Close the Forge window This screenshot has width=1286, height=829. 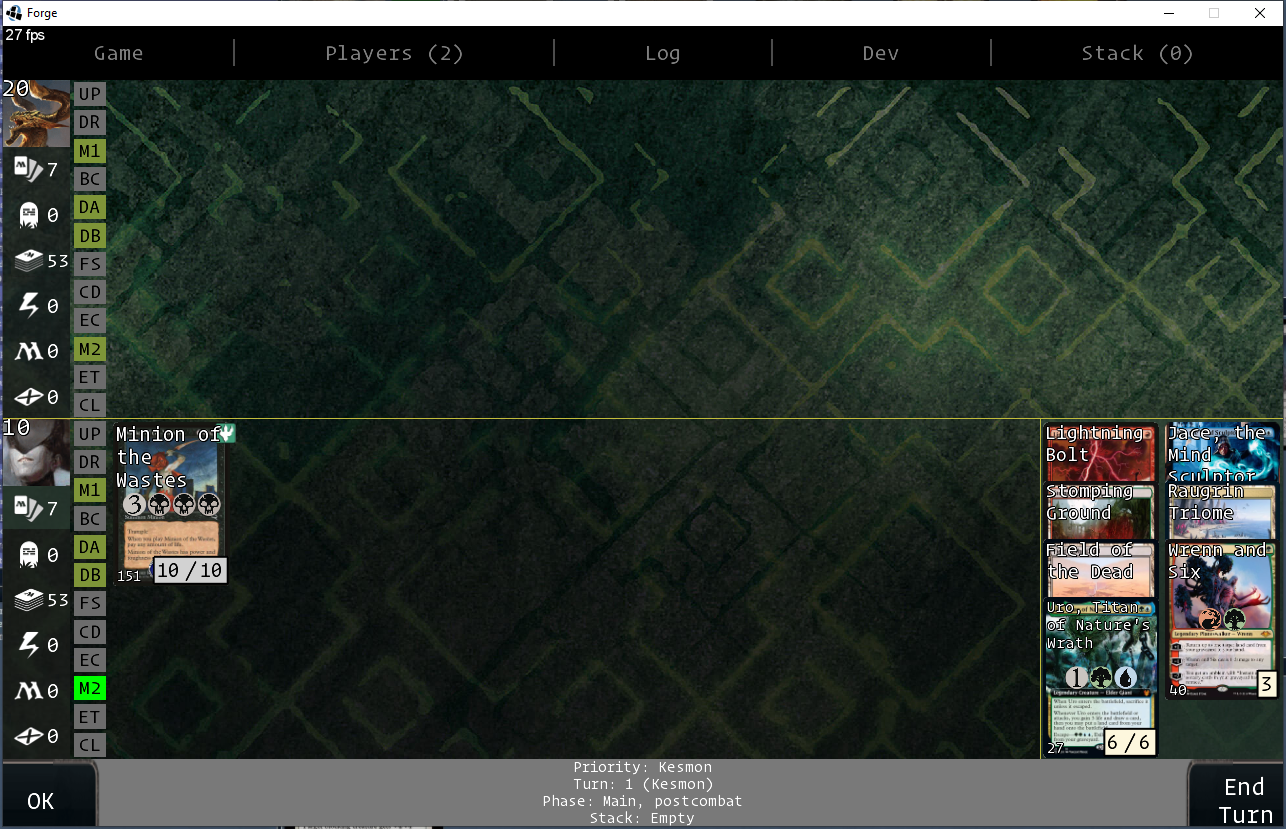(1260, 13)
